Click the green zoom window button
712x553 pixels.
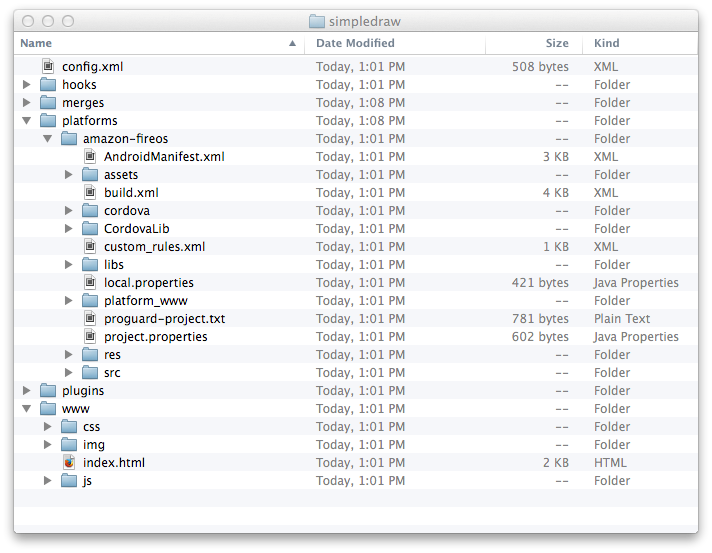(68, 21)
